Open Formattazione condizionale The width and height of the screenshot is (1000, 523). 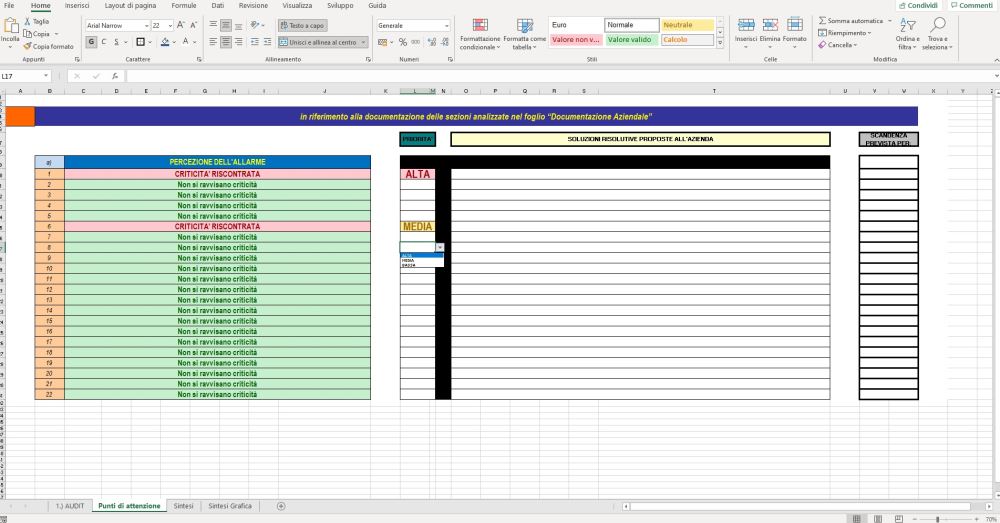[480, 34]
